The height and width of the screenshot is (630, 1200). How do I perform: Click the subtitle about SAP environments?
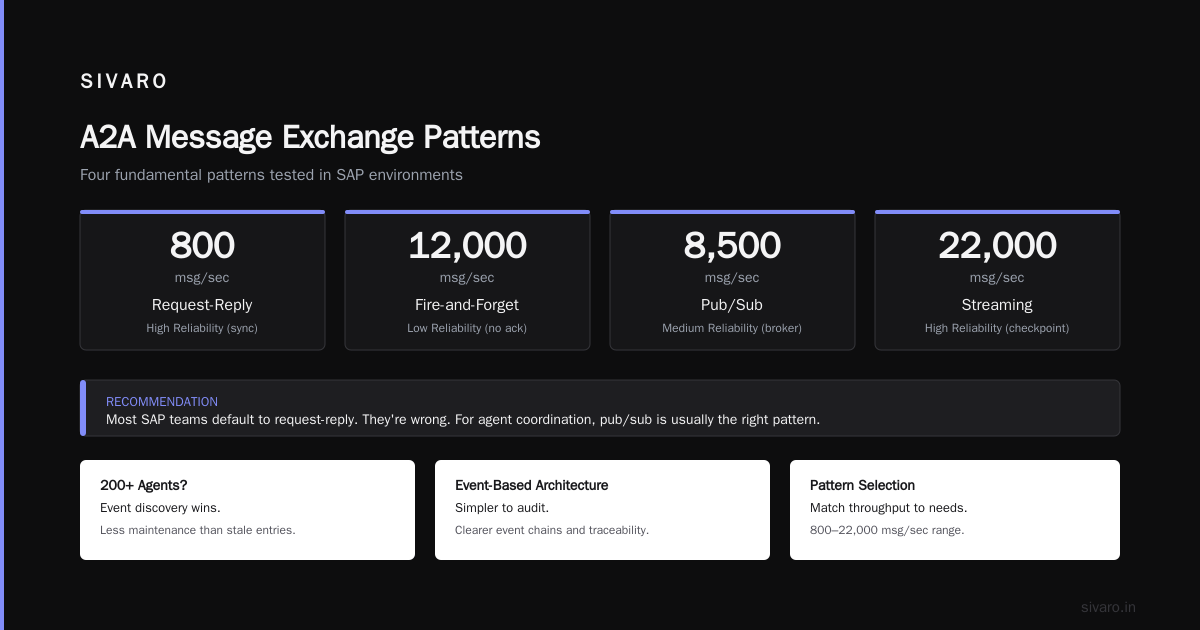click(271, 175)
